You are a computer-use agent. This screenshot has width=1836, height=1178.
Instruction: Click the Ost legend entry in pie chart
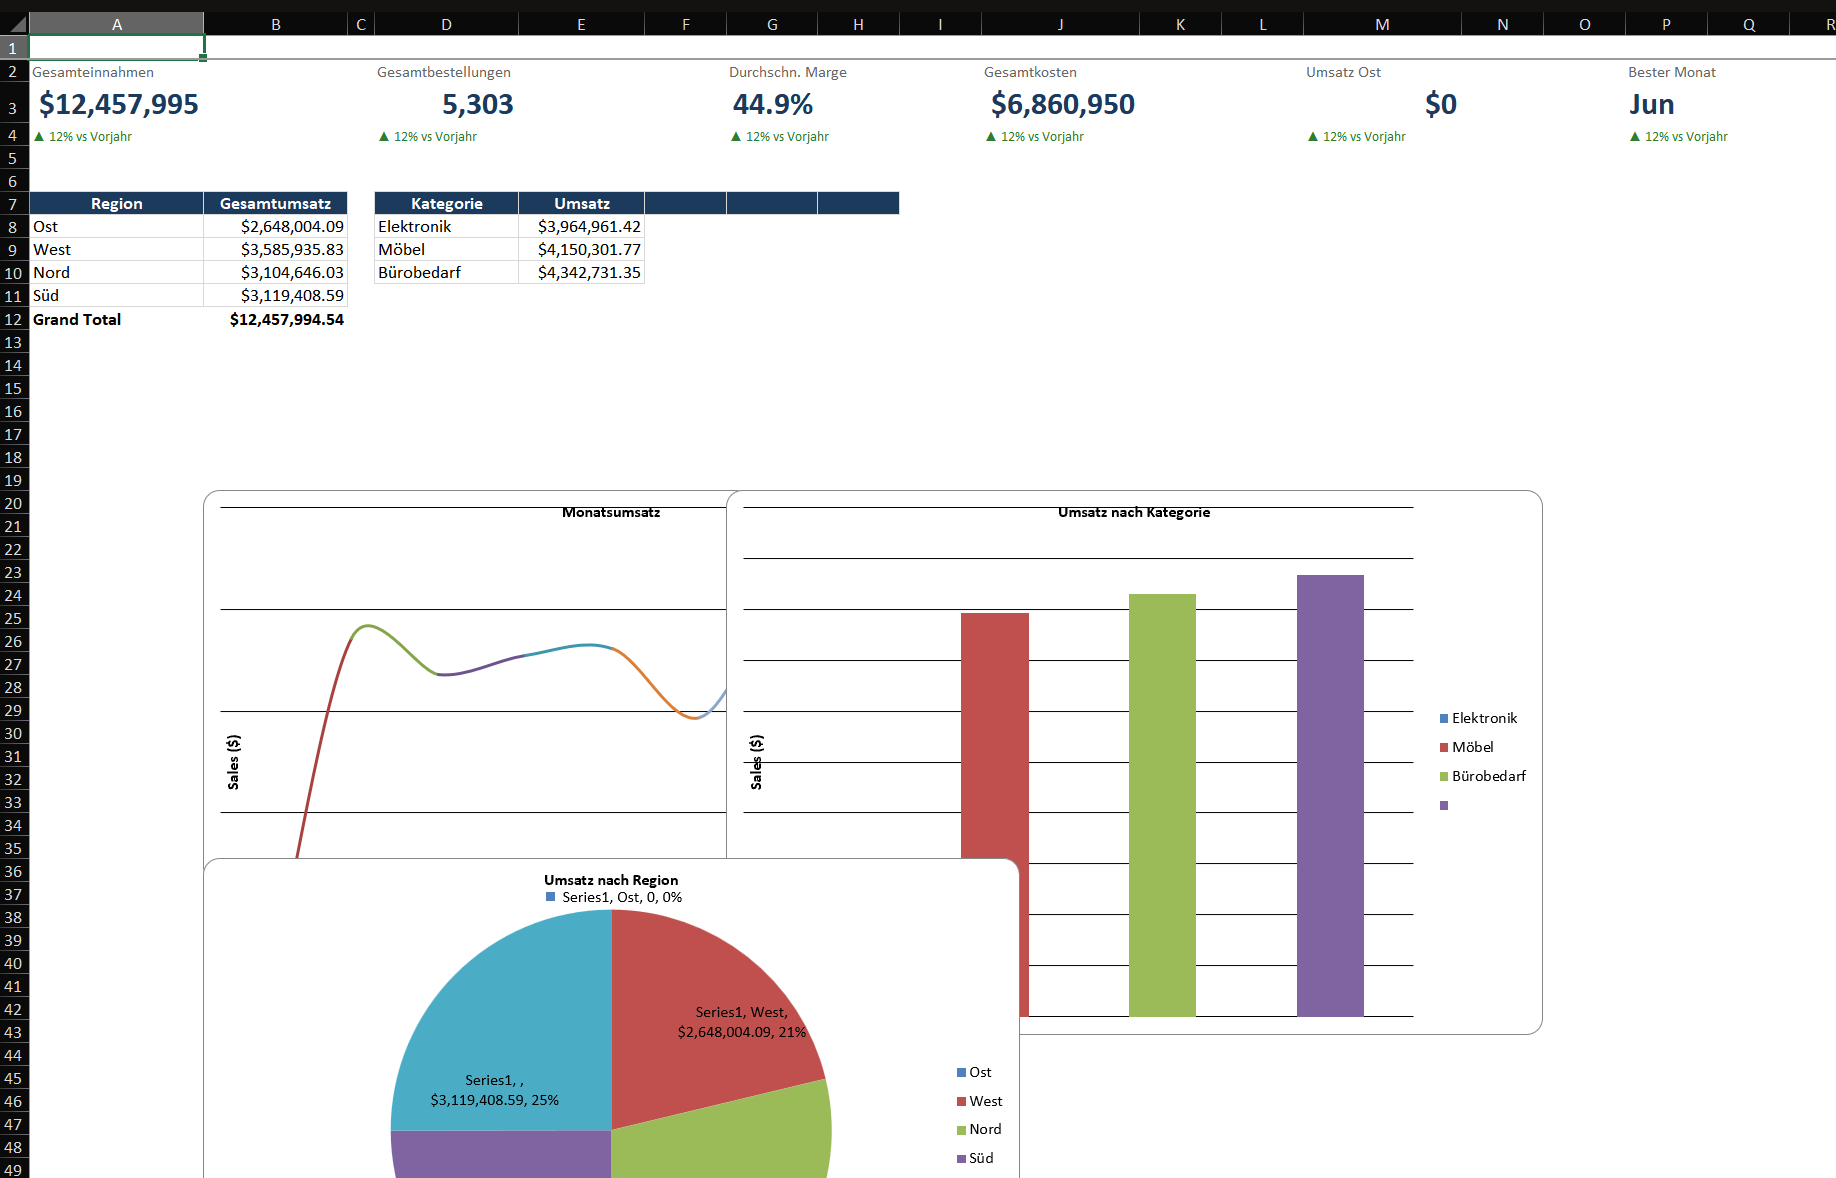click(974, 1072)
